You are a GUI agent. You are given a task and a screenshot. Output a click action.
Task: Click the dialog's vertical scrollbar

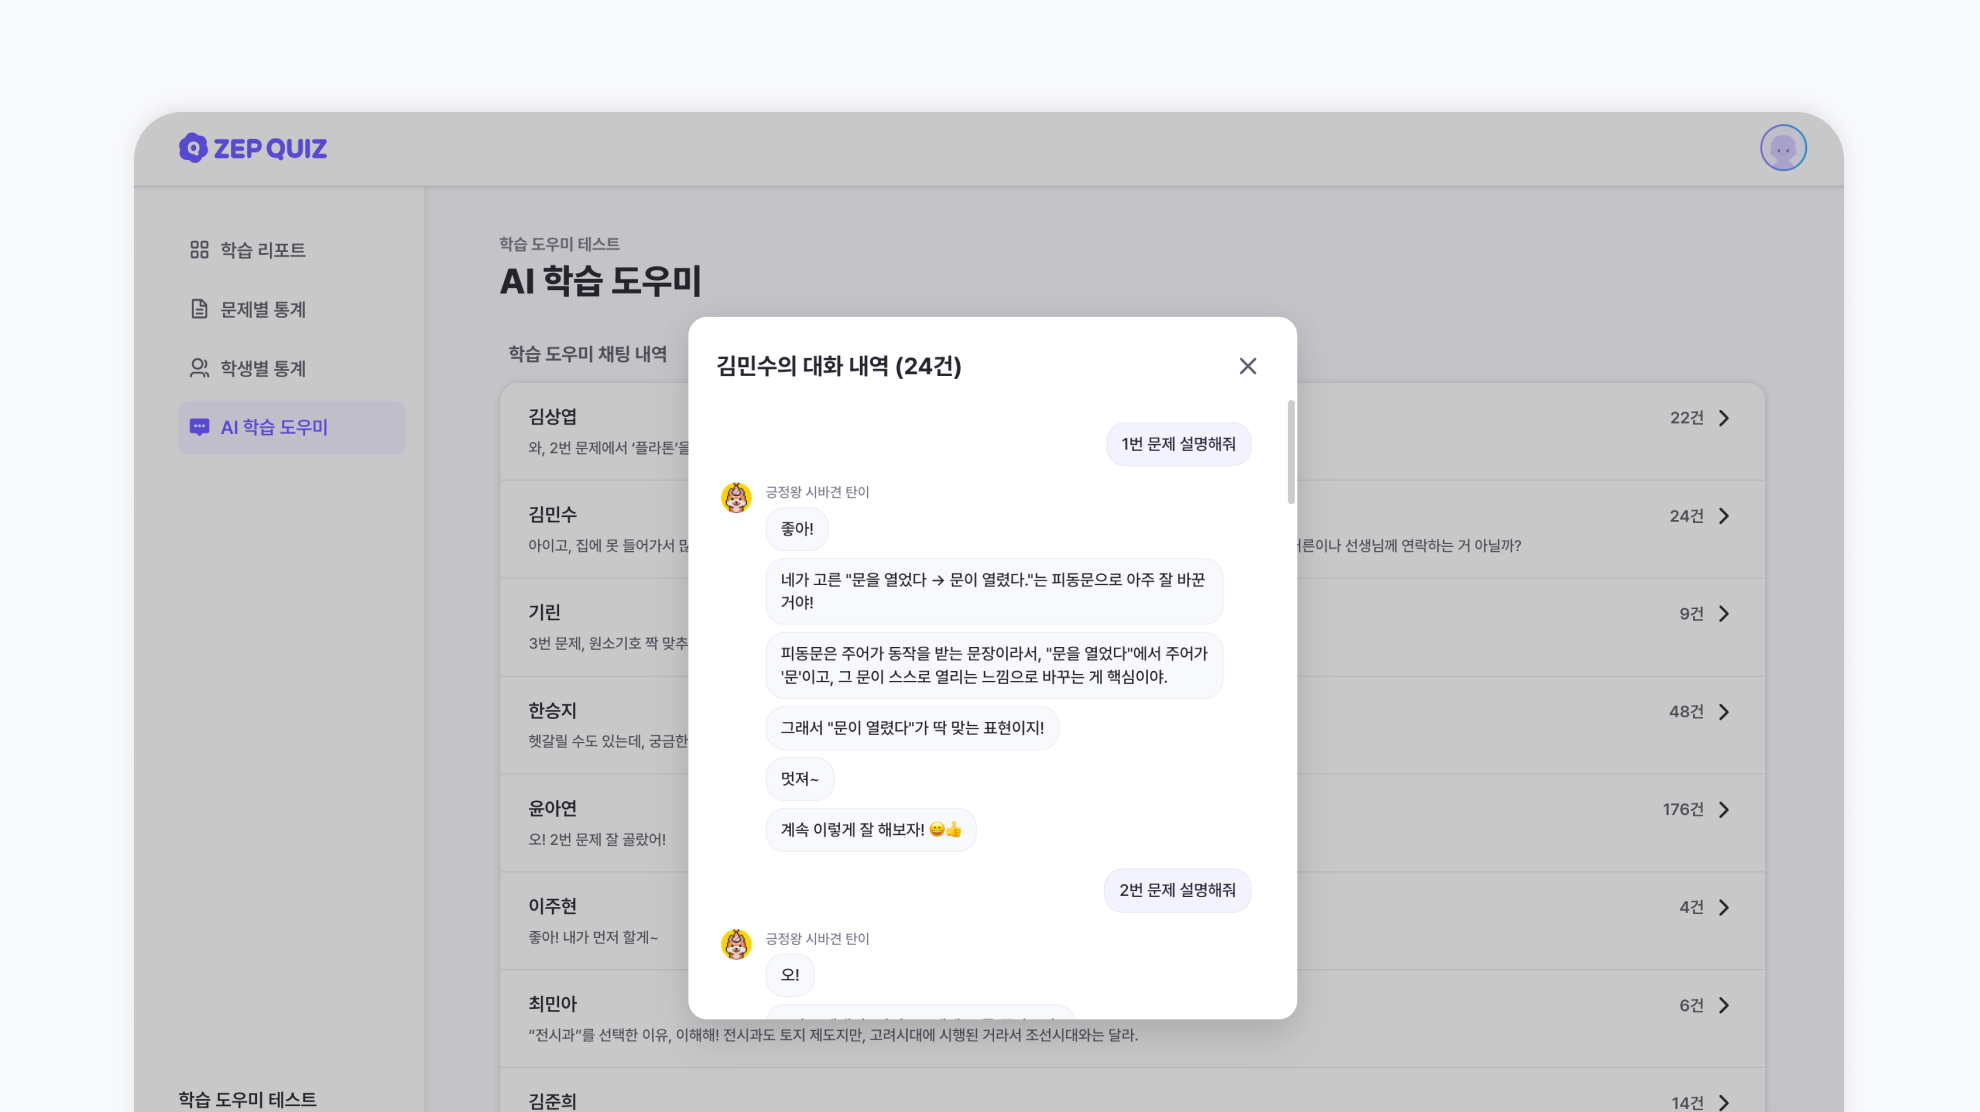[1291, 452]
